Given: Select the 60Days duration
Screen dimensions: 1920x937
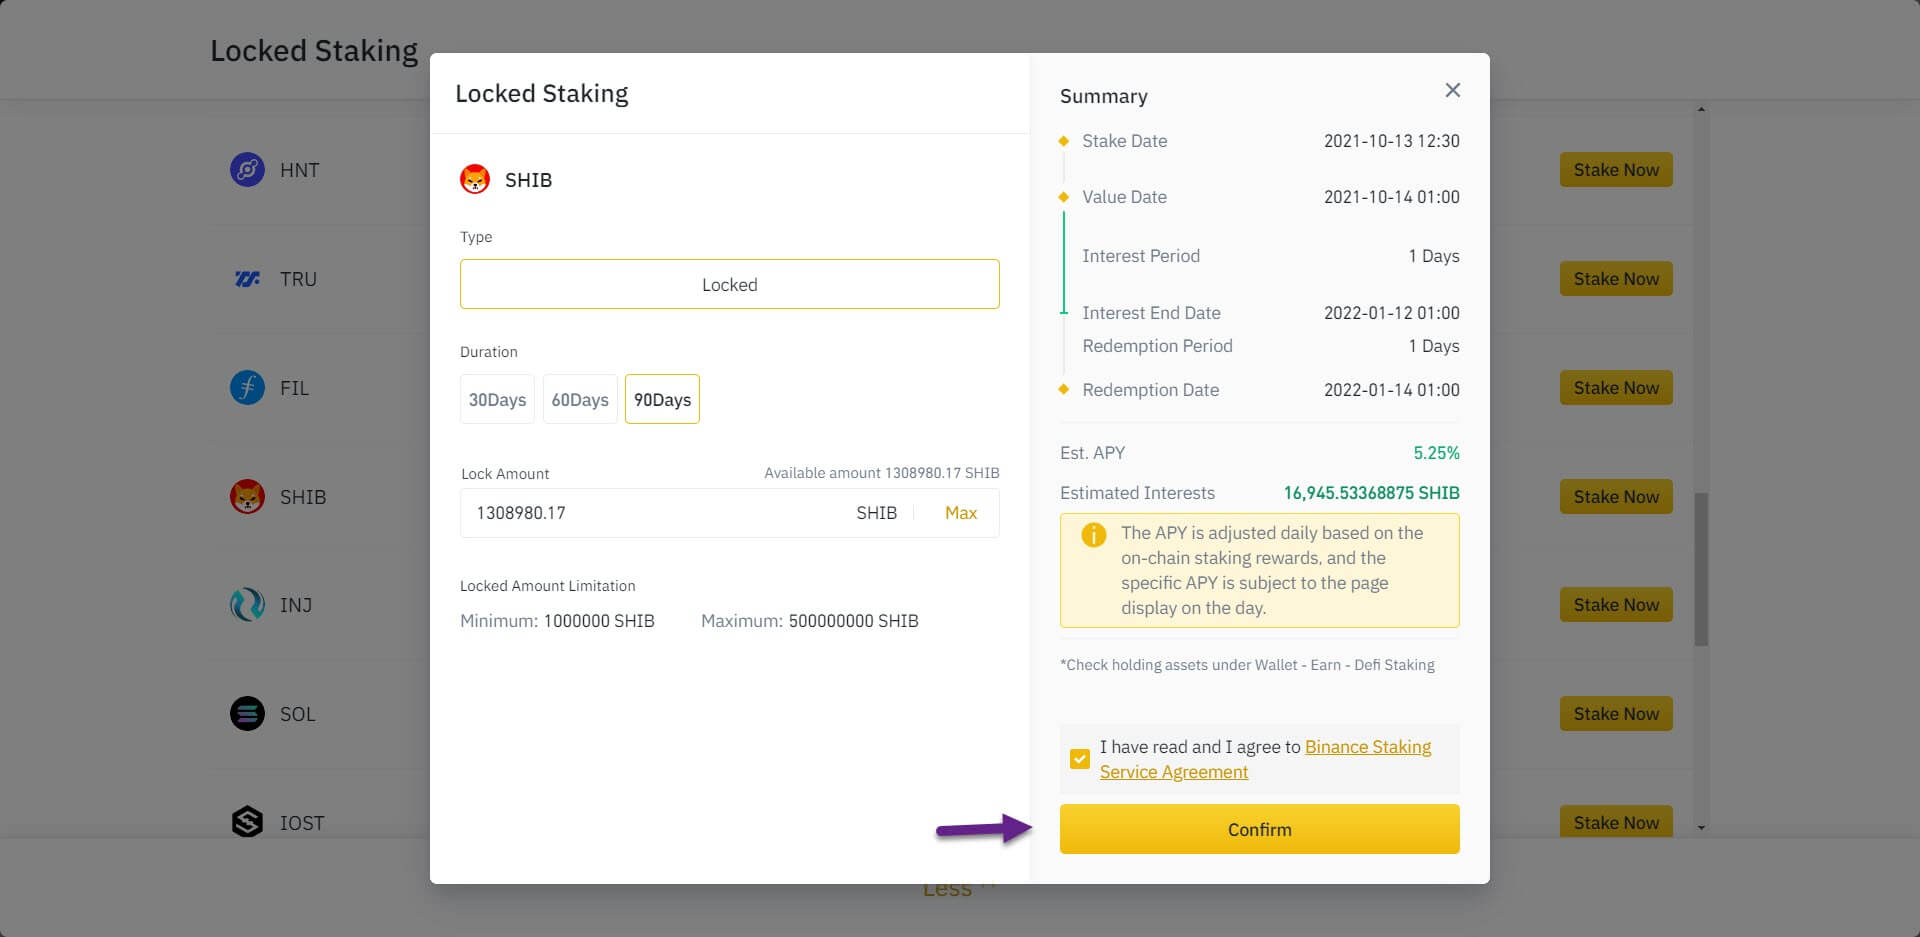Looking at the screenshot, I should pyautogui.click(x=580, y=399).
